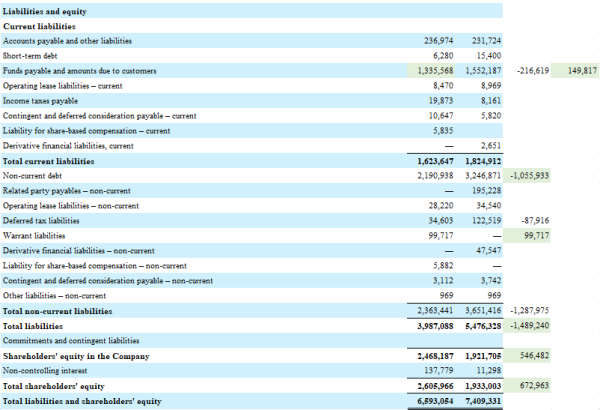Select the Non-controlling interest value 137,779

pos(437,370)
